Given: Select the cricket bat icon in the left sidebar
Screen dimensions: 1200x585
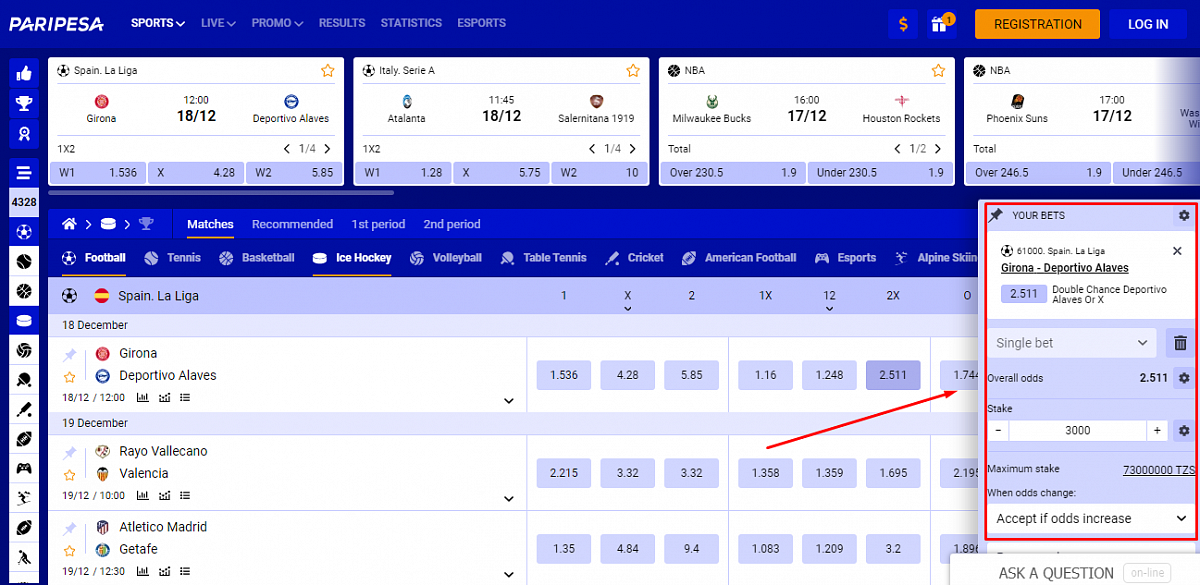Looking at the screenshot, I should tap(24, 410).
